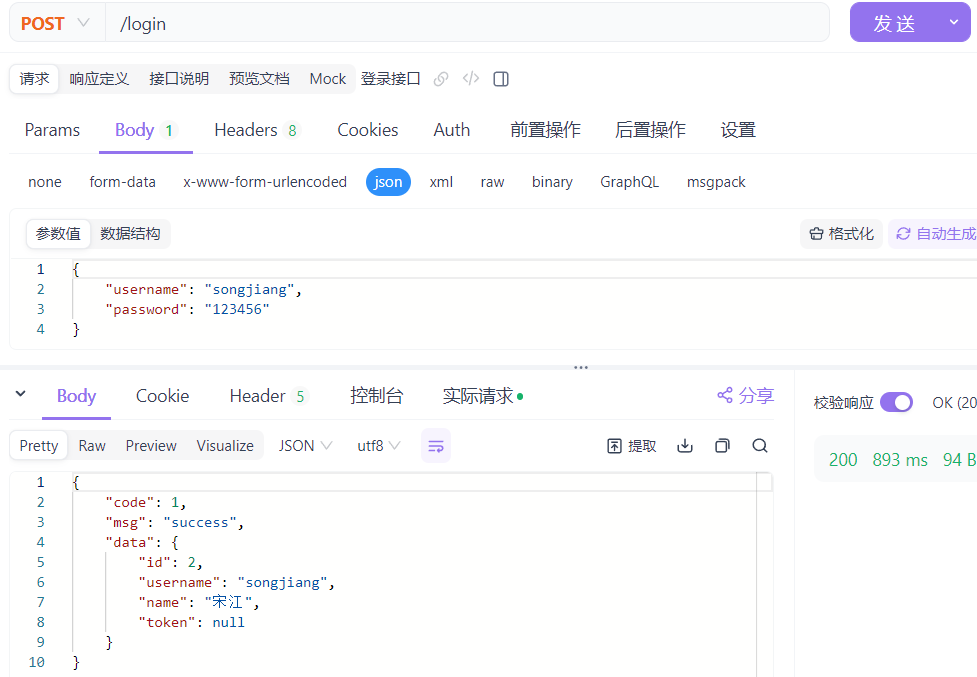Click the share icon next to 分享
This screenshot has width=977, height=677.
(x=725, y=395)
